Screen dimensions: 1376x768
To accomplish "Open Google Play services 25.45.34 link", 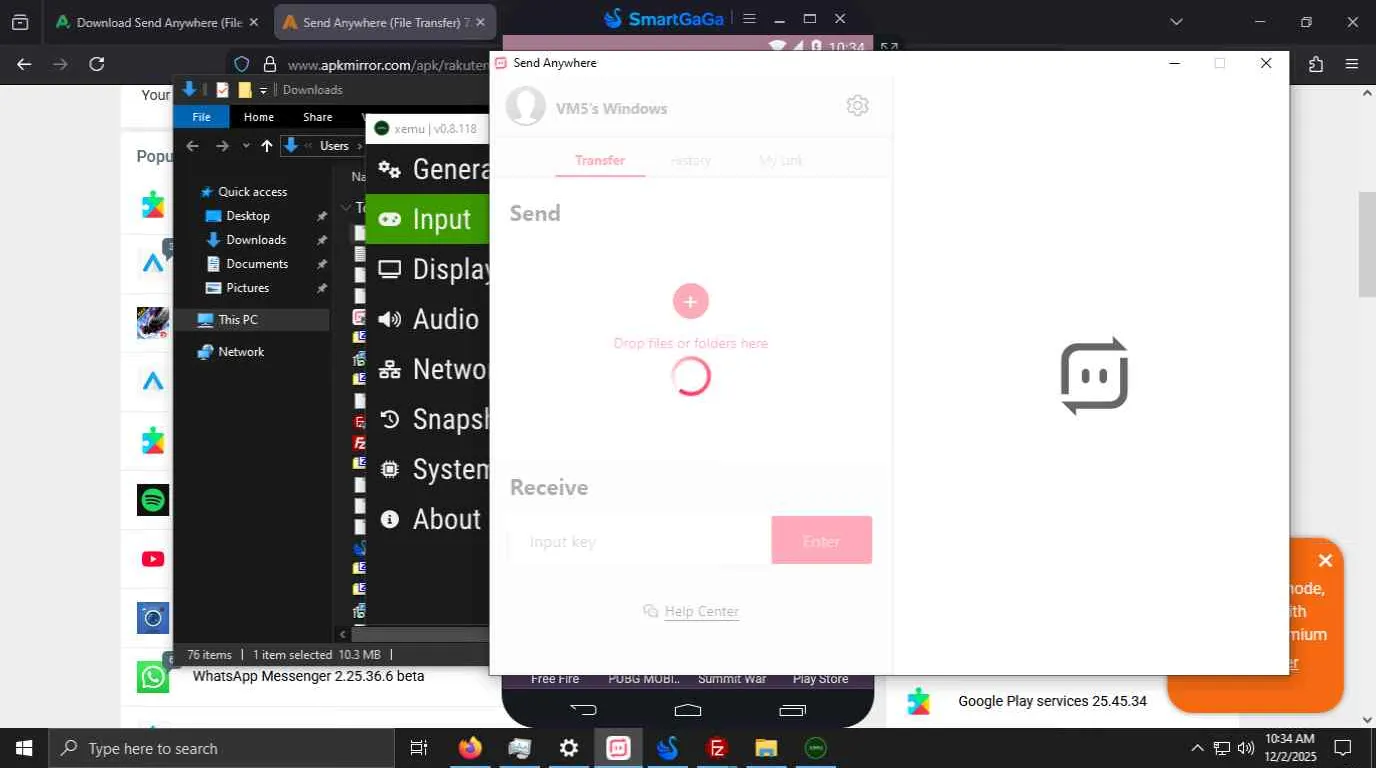I will point(1052,701).
